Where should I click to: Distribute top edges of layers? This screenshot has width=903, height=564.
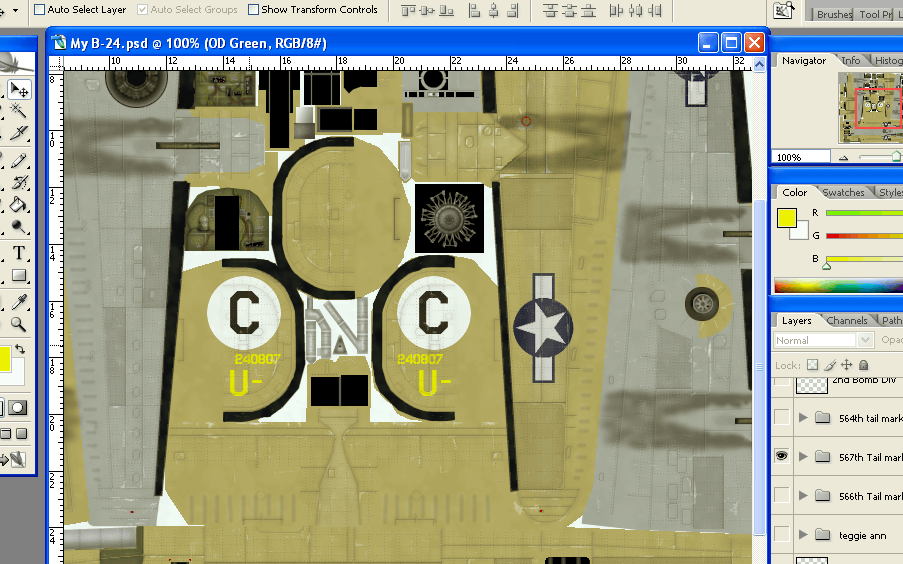click(551, 10)
